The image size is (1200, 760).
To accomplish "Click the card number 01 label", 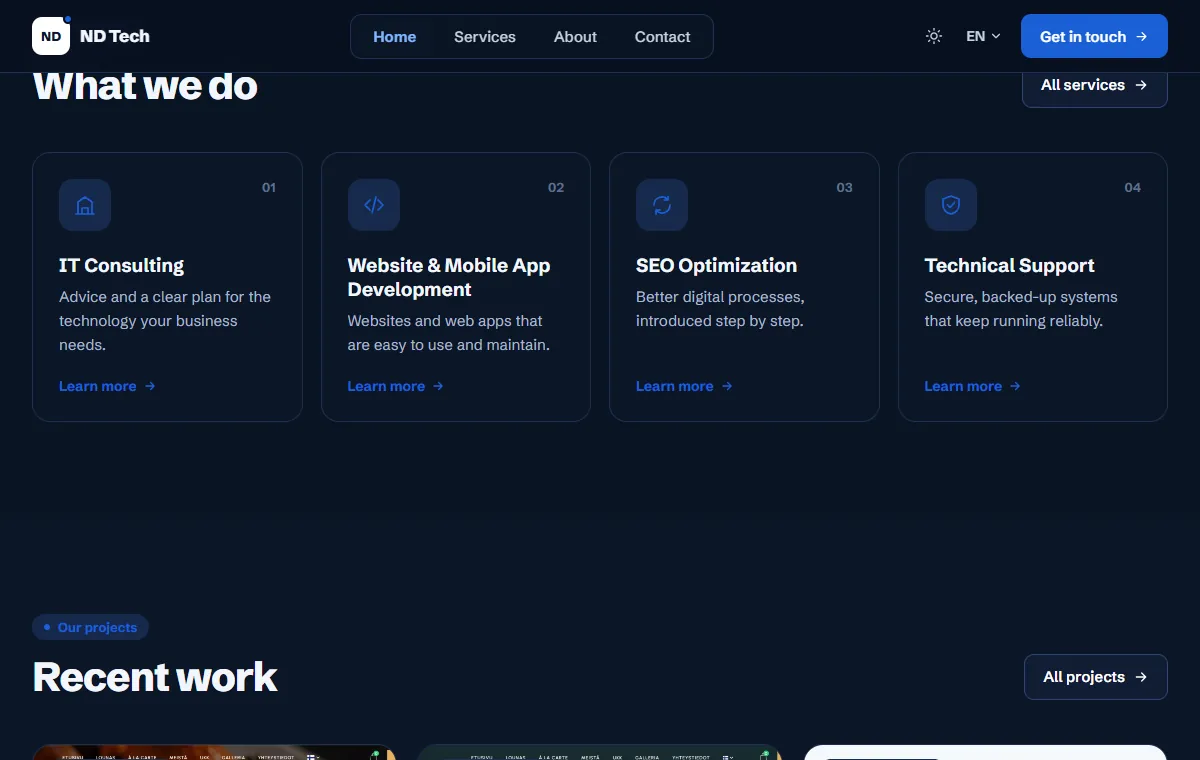I will click(269, 187).
